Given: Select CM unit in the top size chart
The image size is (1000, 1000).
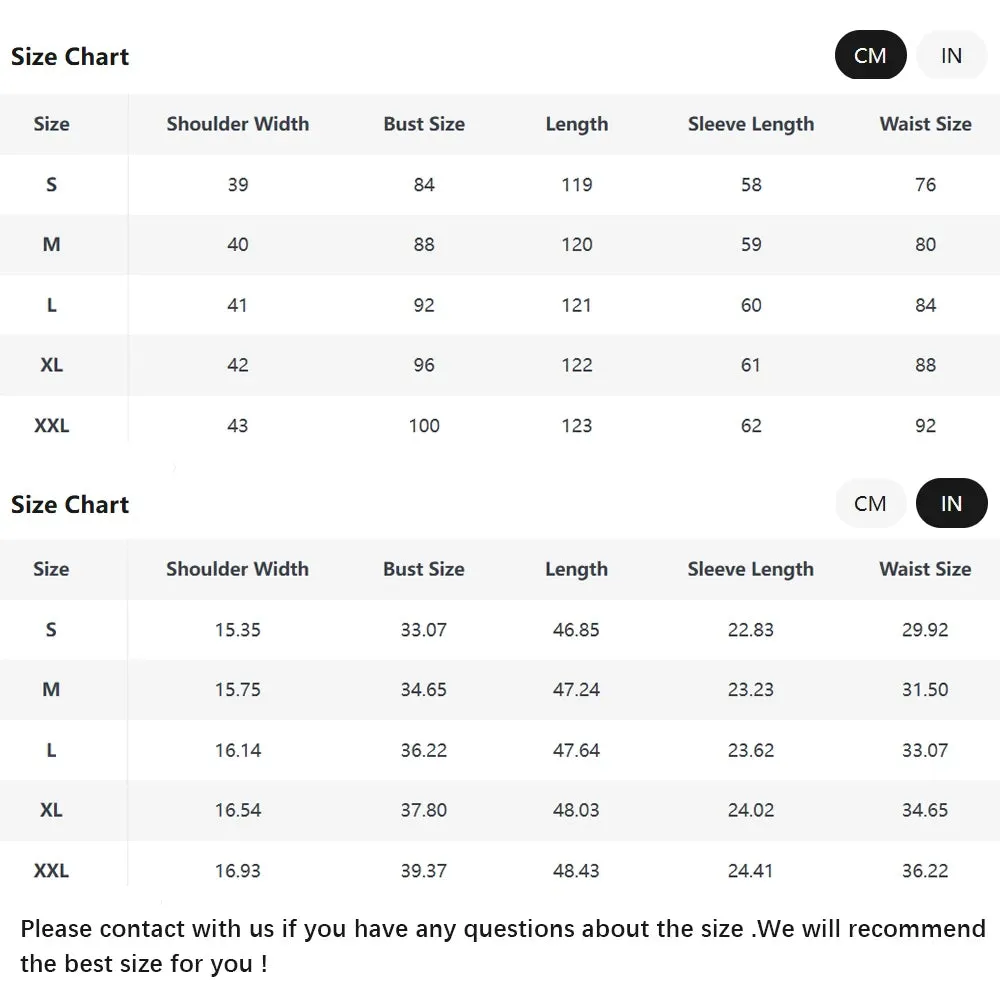Looking at the screenshot, I should [x=870, y=55].
